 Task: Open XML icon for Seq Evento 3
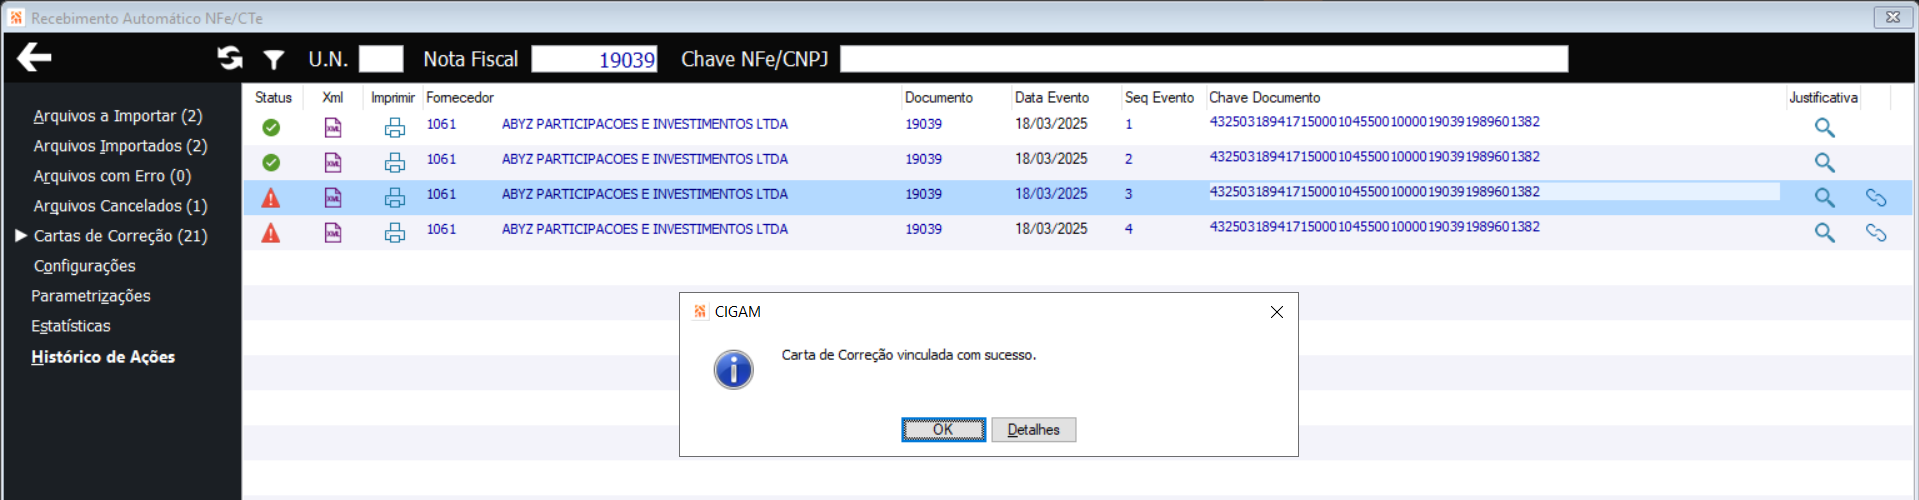click(x=333, y=197)
